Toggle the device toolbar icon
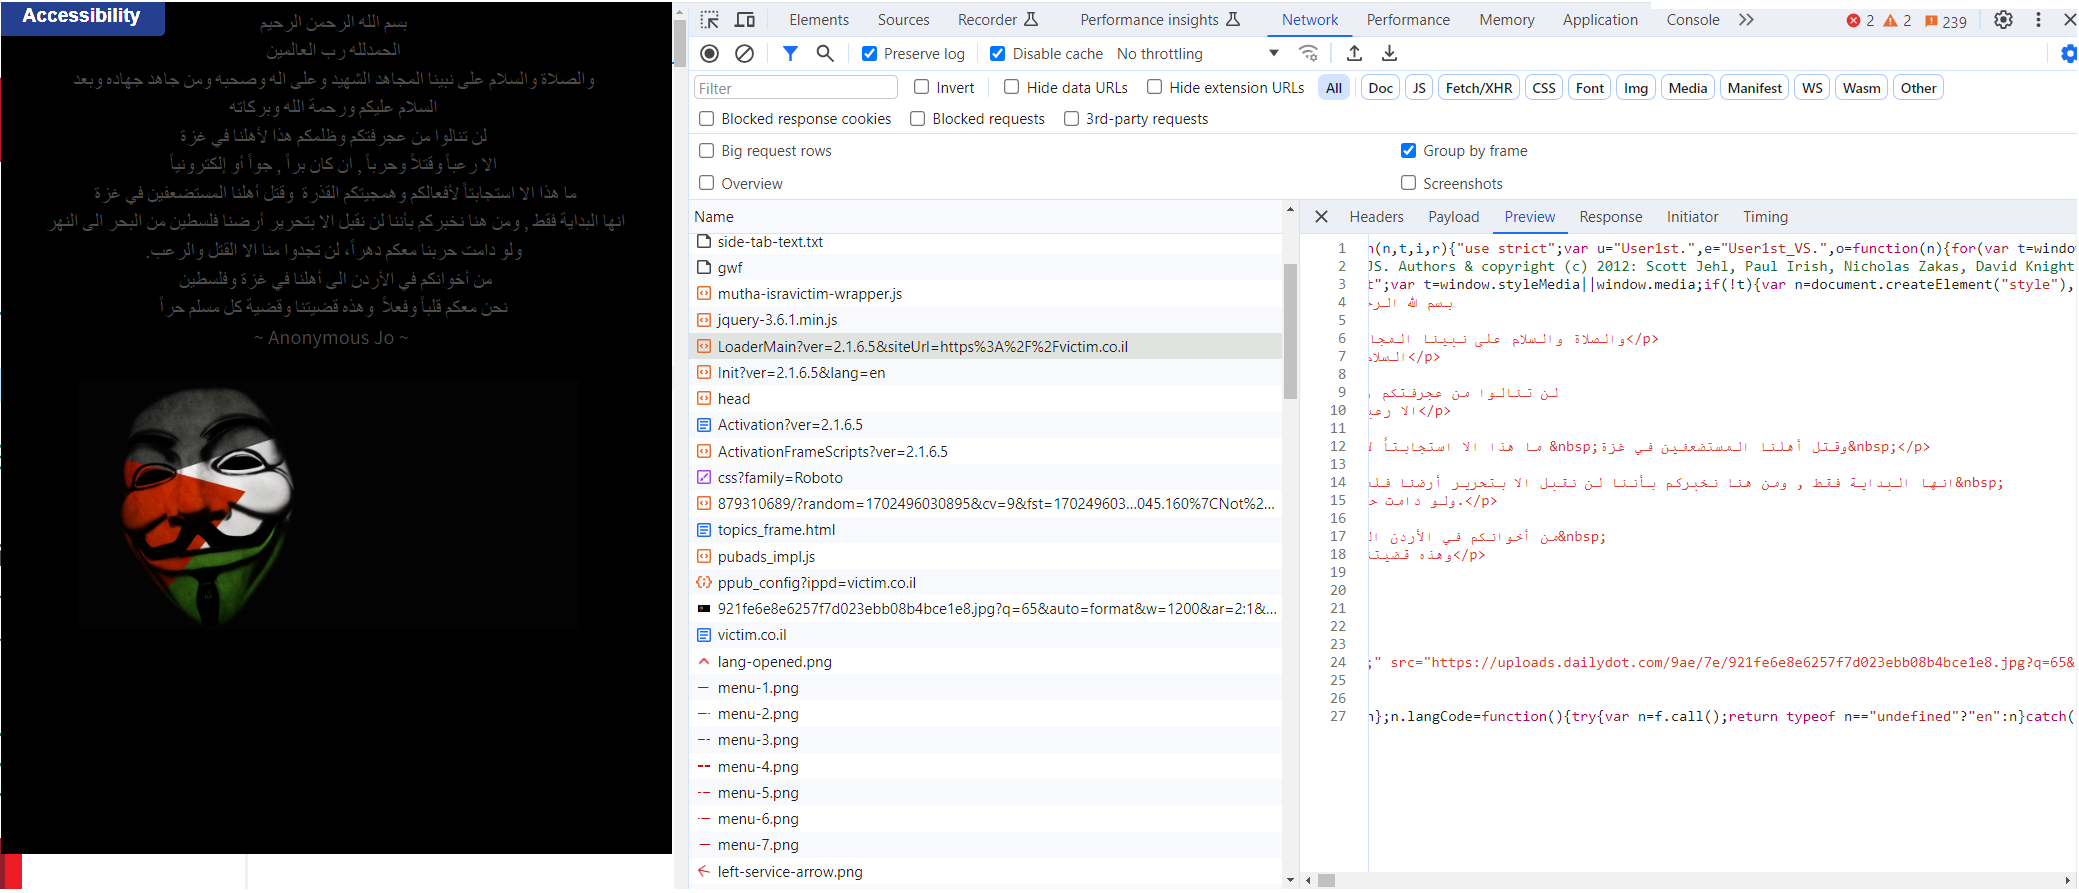This screenshot has width=2079, height=893. pyautogui.click(x=745, y=20)
